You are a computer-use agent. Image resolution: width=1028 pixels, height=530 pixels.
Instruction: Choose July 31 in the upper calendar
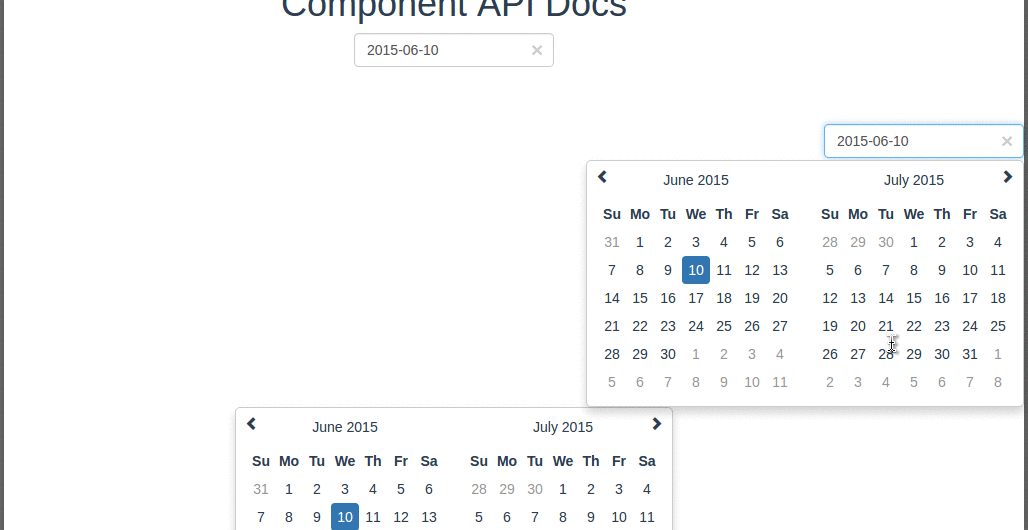(970, 354)
